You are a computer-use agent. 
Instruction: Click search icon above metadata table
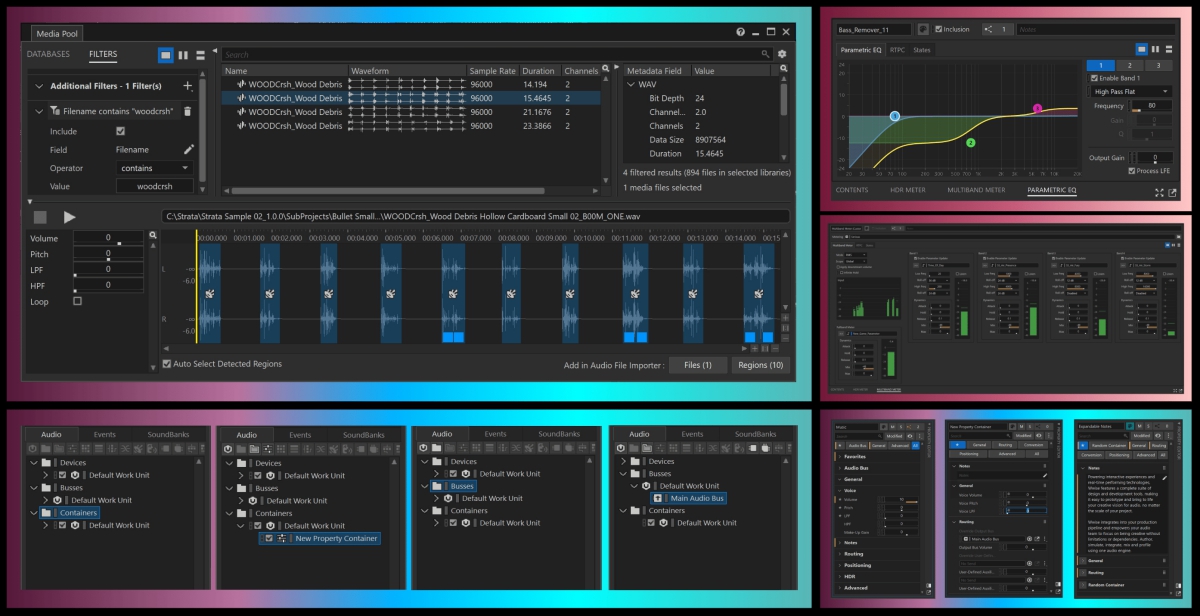pos(782,71)
